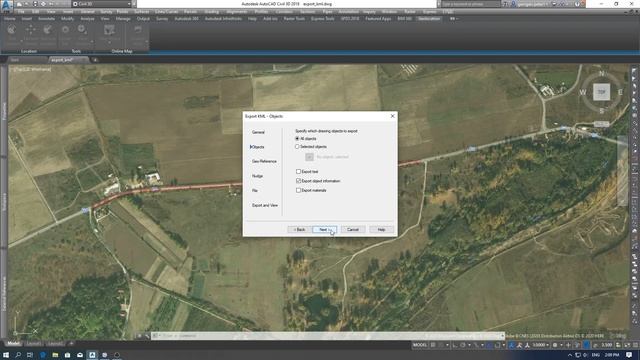Open the Windows notification center
The height and width of the screenshot is (360, 640).
pos(629,355)
